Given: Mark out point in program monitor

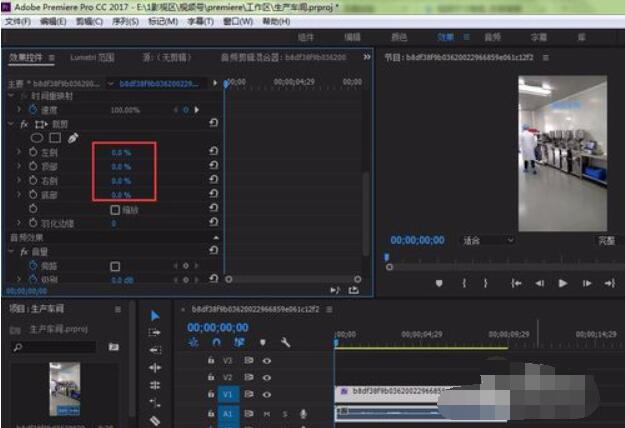Looking at the screenshot, I should pos(485,283).
